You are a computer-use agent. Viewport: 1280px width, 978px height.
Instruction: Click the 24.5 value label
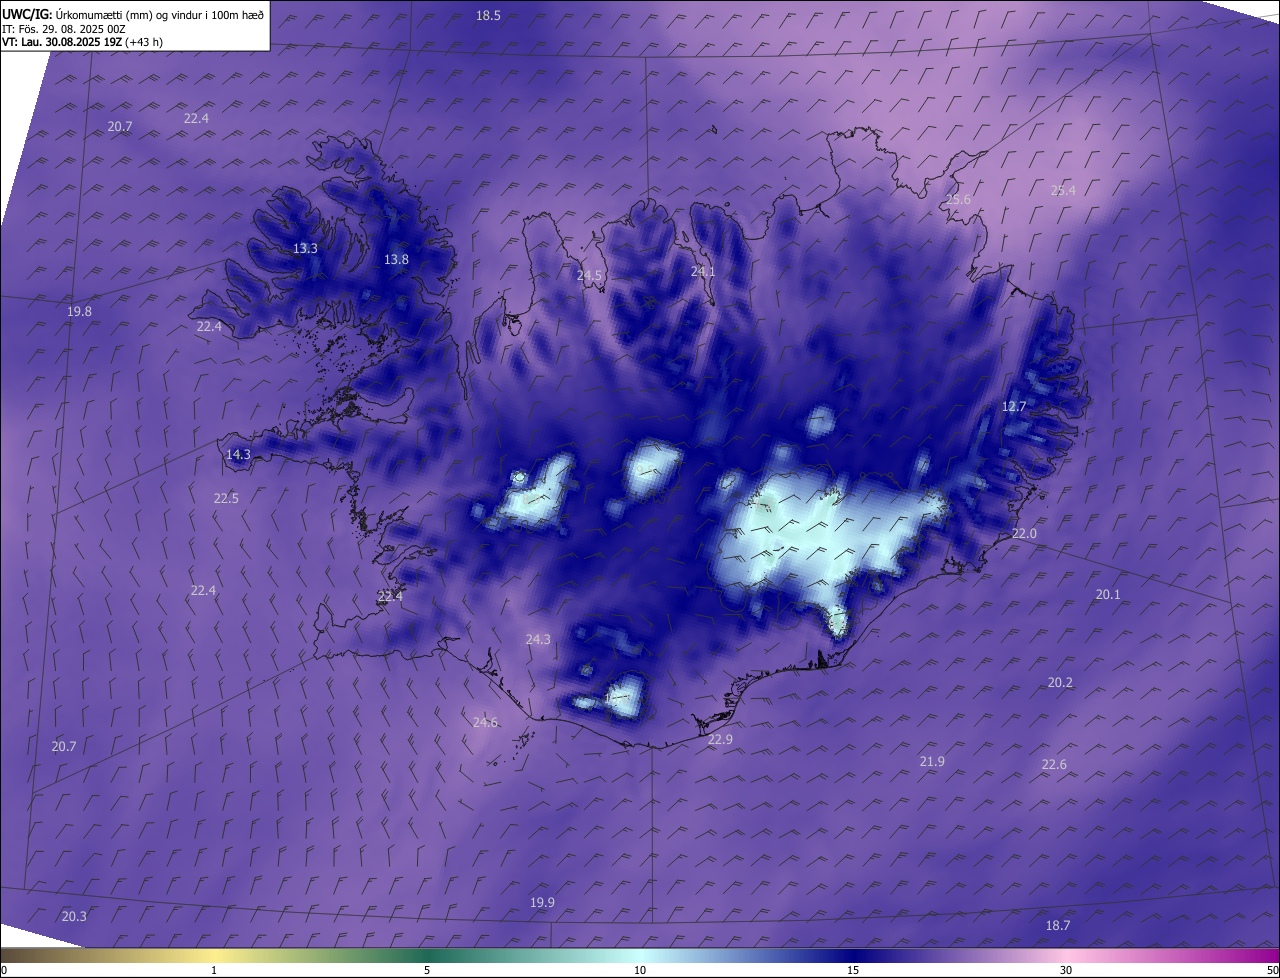point(590,275)
